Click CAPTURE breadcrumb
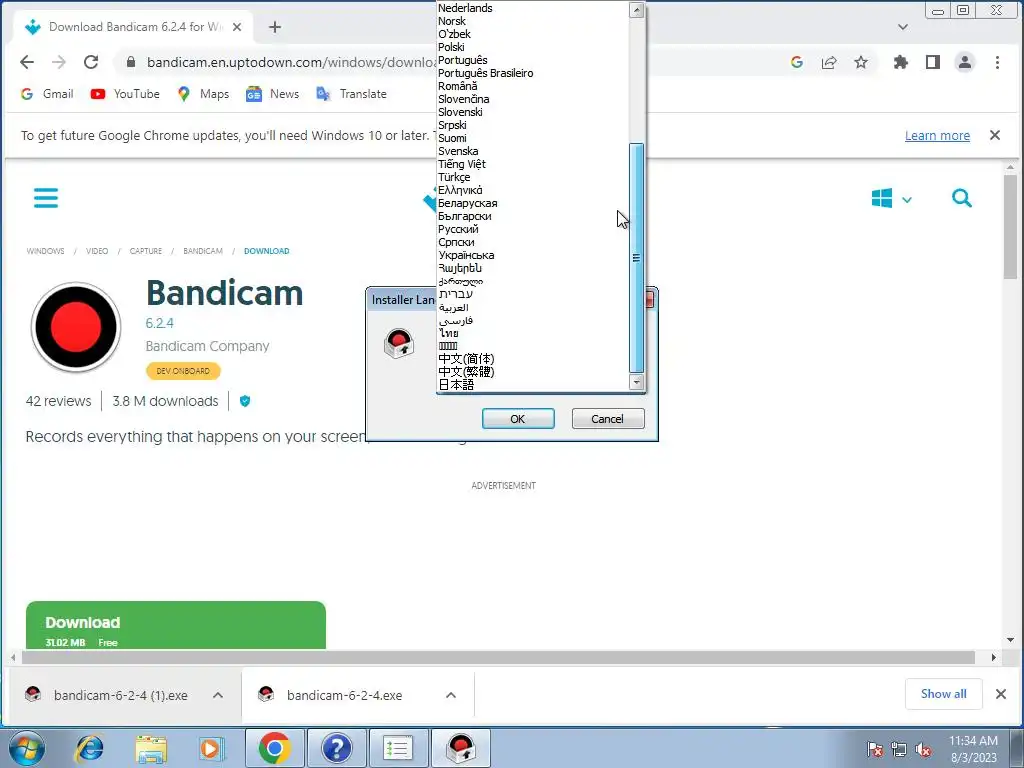Image resolution: width=1024 pixels, height=768 pixels. click(x=146, y=251)
